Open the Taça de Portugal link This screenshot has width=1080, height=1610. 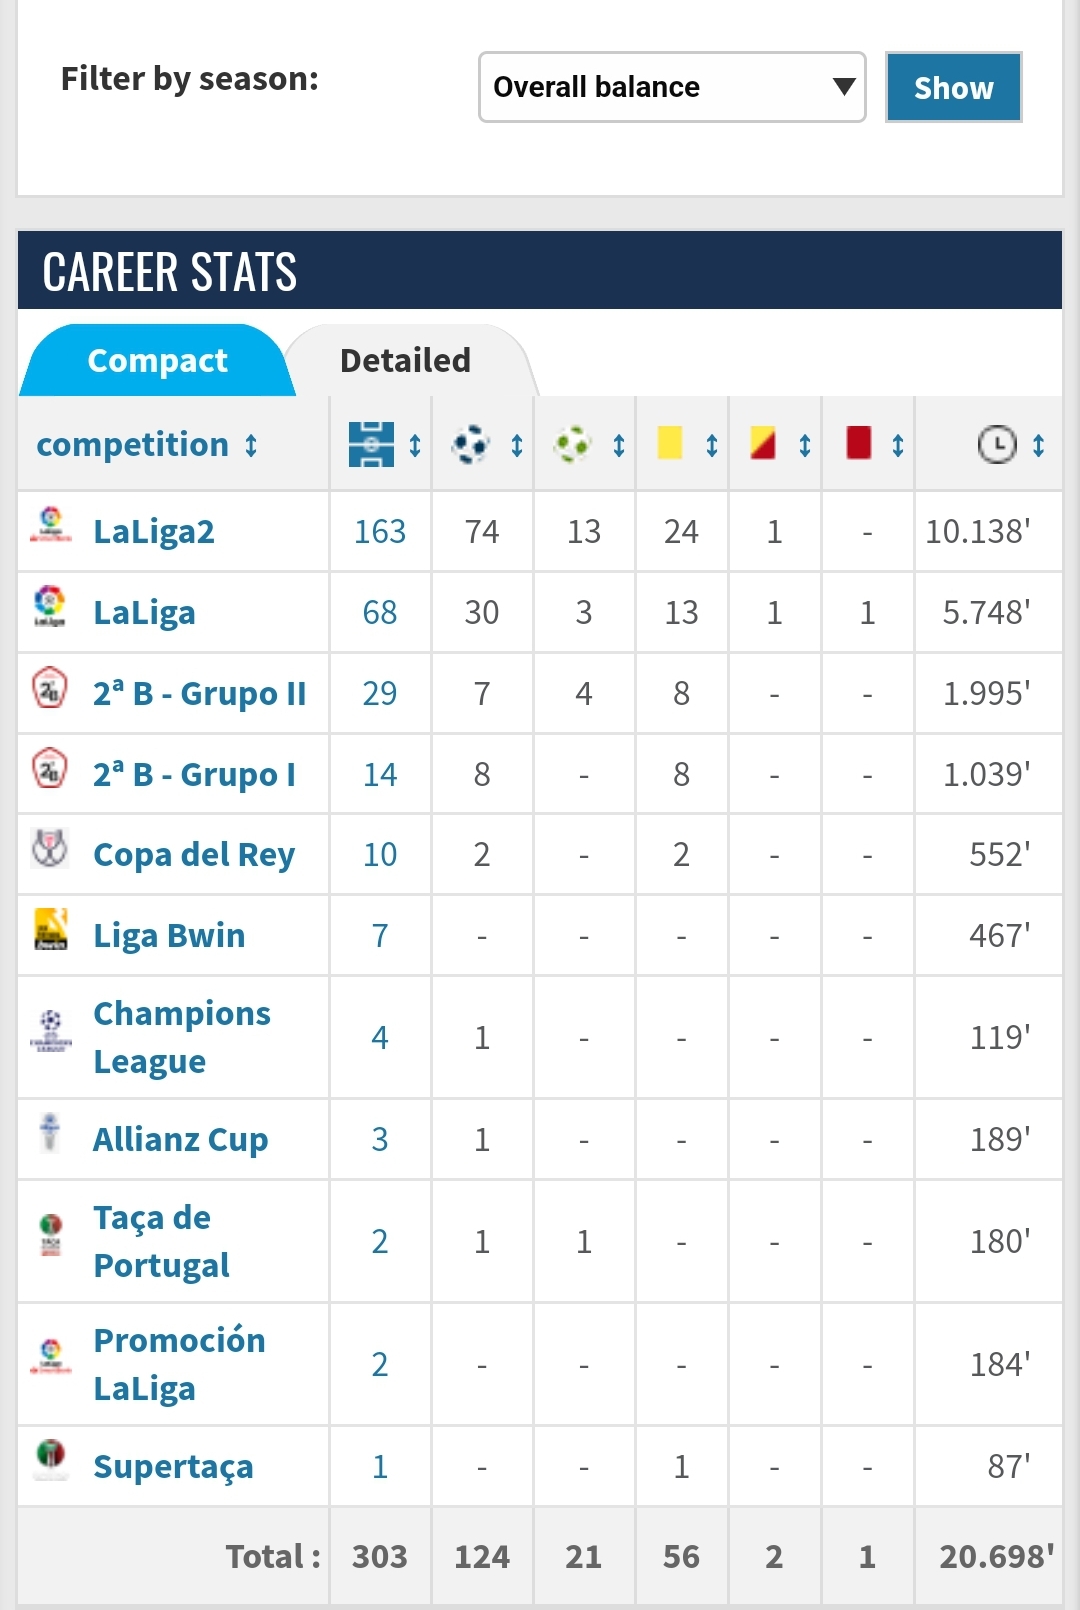pos(161,1241)
